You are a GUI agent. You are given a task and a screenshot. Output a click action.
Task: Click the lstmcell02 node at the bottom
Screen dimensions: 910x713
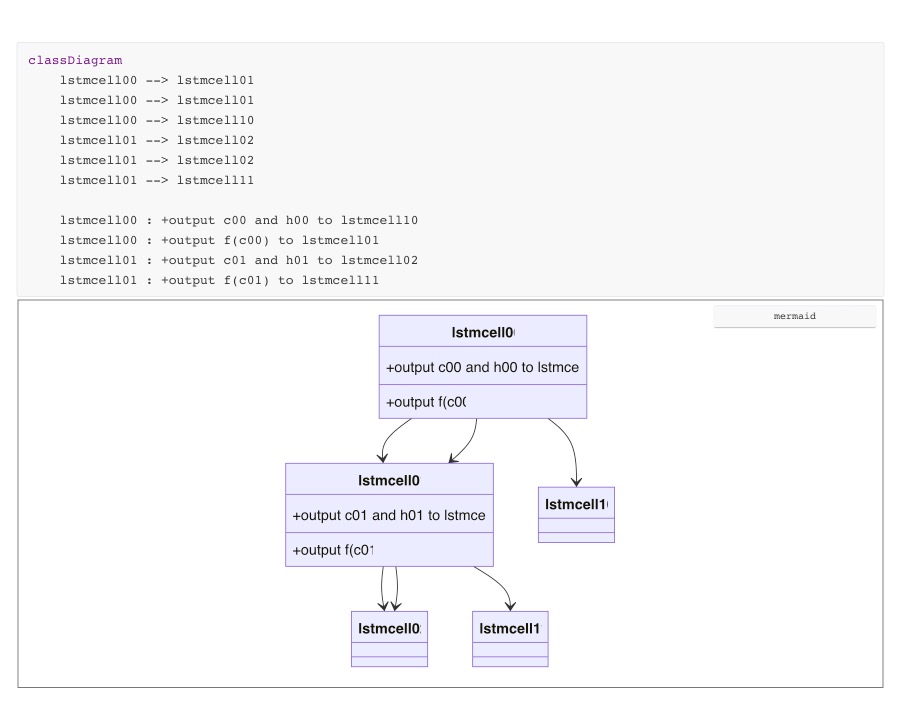[389, 629]
